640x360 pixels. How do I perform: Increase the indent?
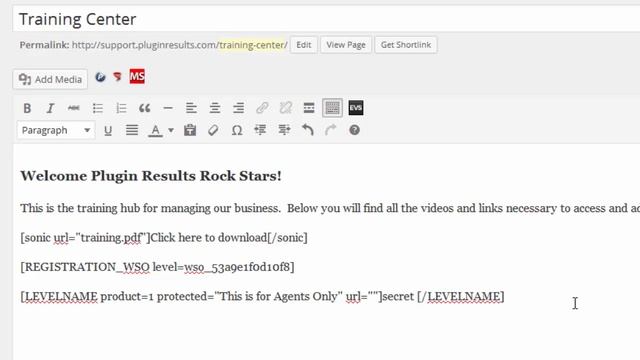pos(284,131)
